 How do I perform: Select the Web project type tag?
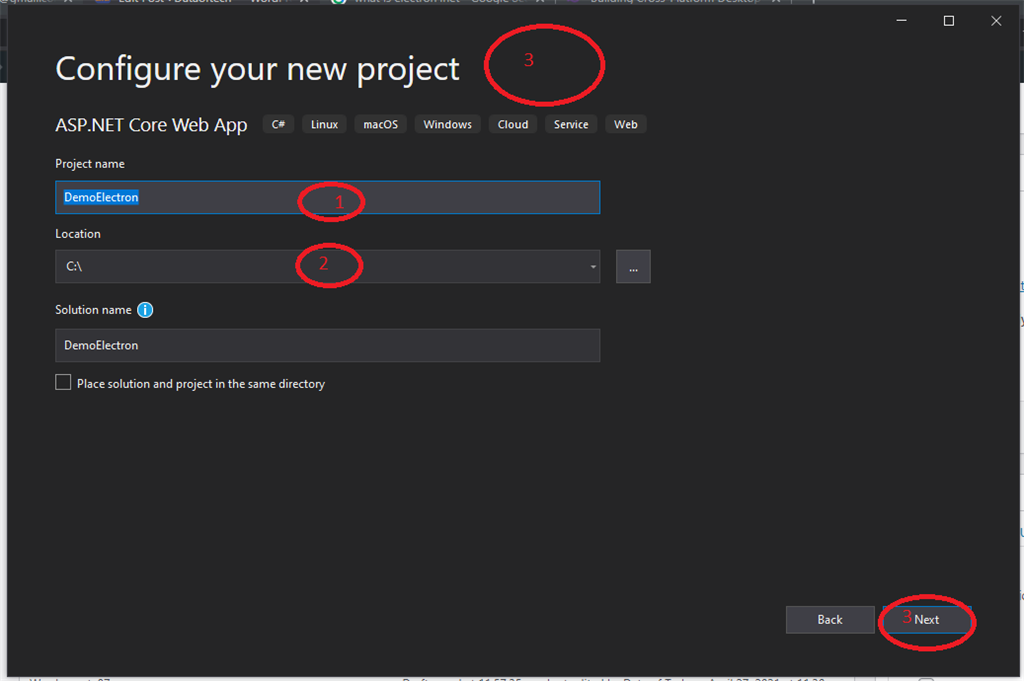[x=626, y=124]
